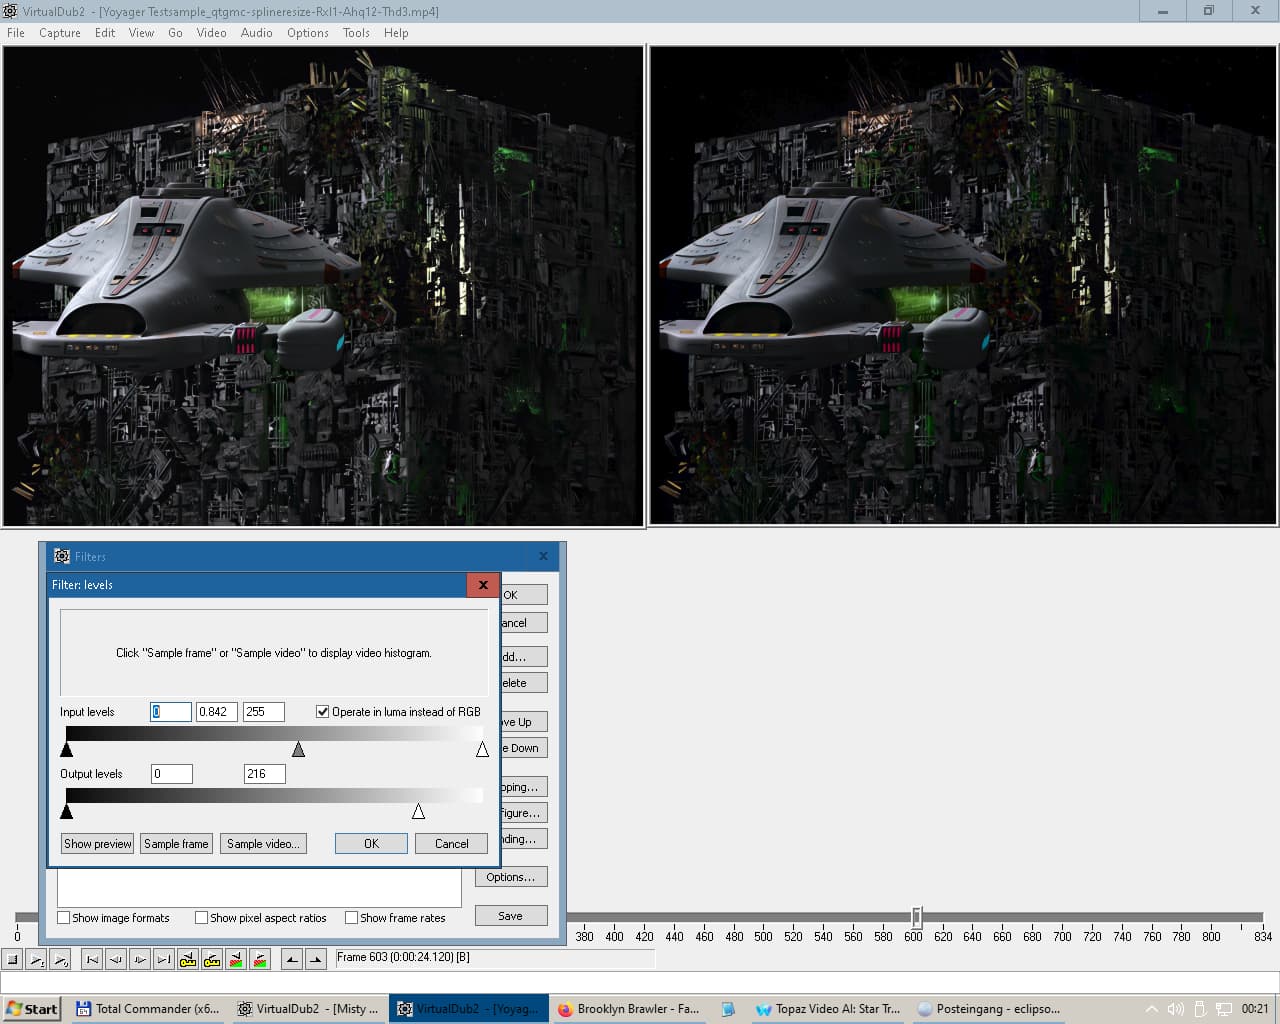Click the Stop playback button
The height and width of the screenshot is (1024, 1280).
click(13, 959)
